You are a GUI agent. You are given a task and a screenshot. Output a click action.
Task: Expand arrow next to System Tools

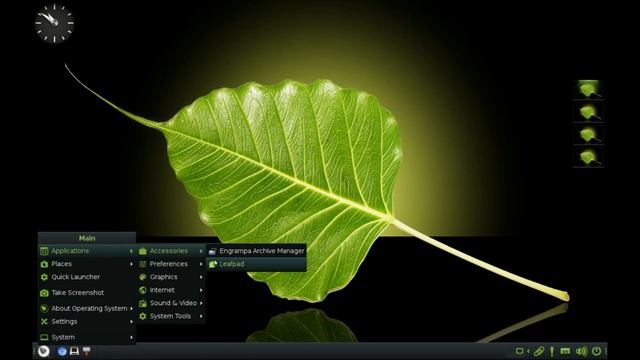tap(201, 316)
